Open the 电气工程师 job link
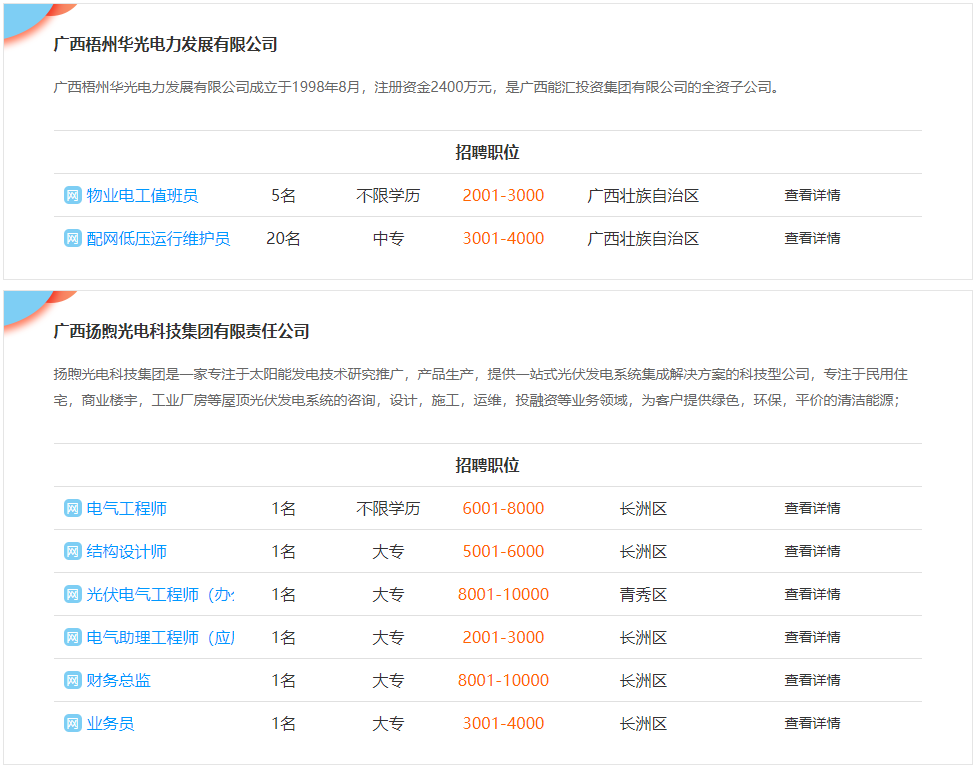 (126, 509)
